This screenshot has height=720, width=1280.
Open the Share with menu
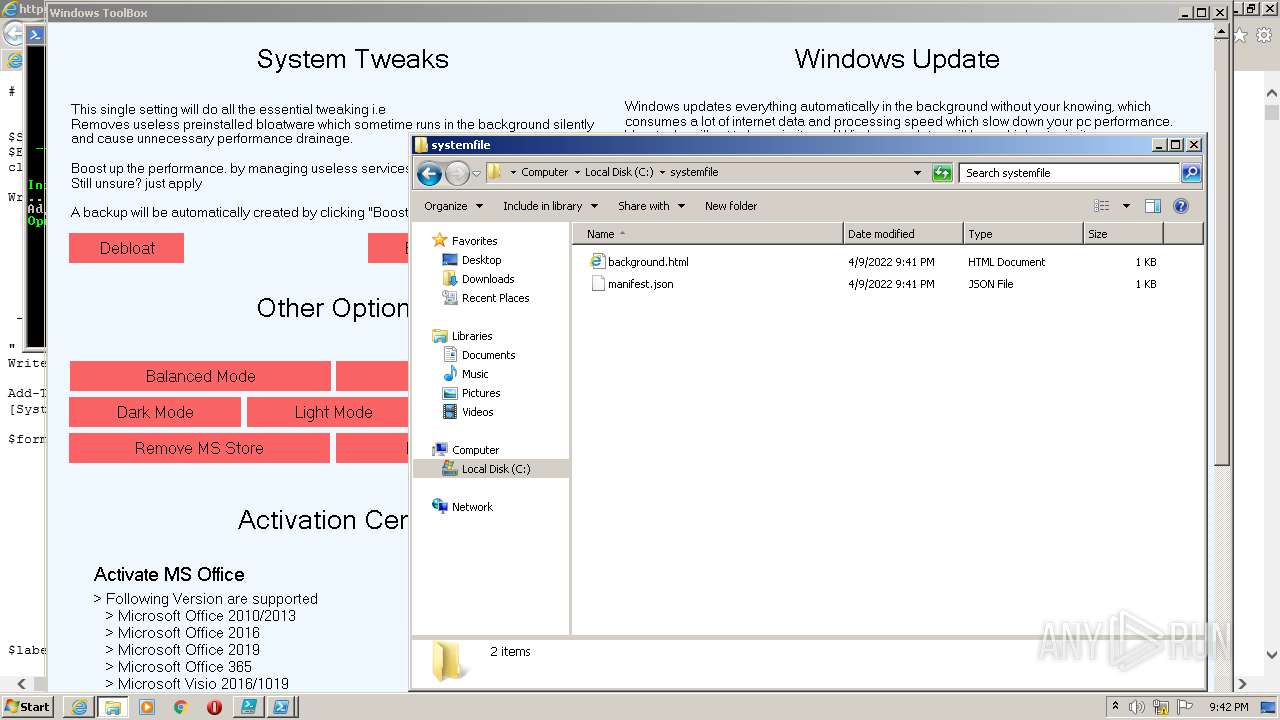(651, 206)
